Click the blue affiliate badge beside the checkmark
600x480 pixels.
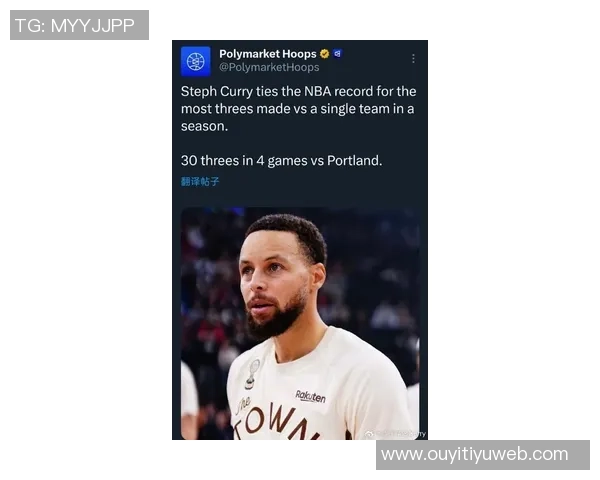(x=337, y=54)
